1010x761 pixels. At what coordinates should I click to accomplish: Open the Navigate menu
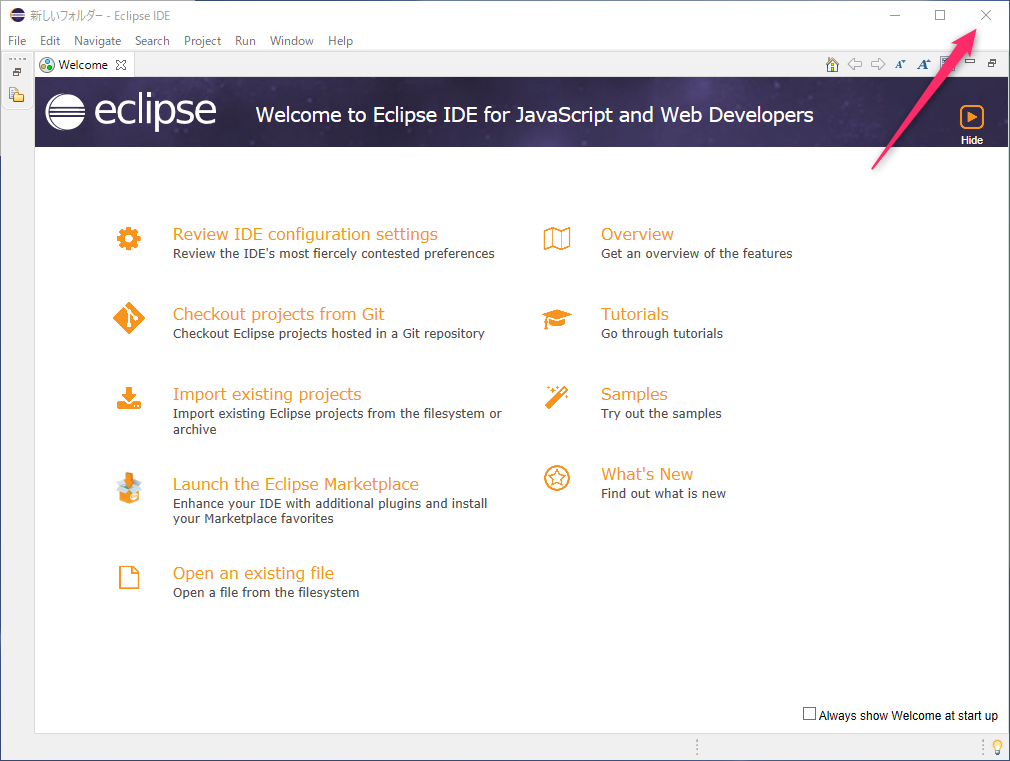(x=97, y=41)
